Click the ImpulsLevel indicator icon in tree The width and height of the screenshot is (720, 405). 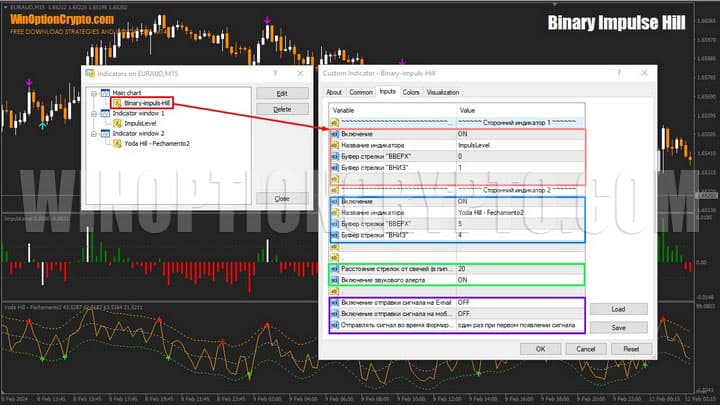[118, 124]
